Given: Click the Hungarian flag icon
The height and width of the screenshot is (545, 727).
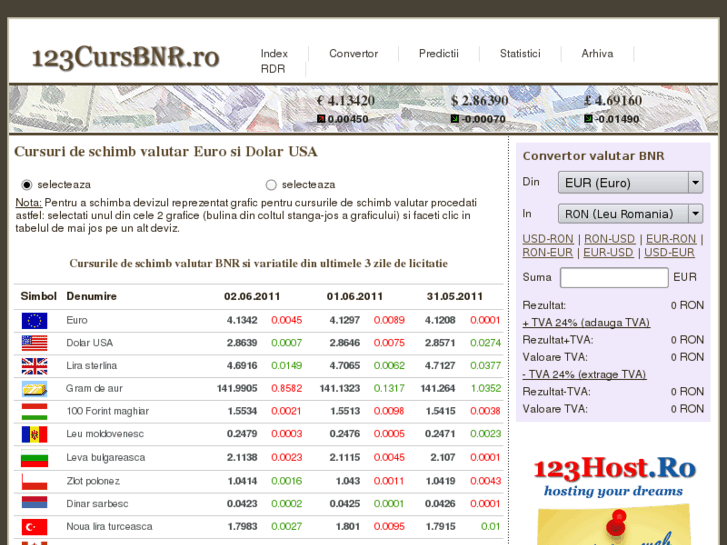Looking at the screenshot, I should [34, 411].
